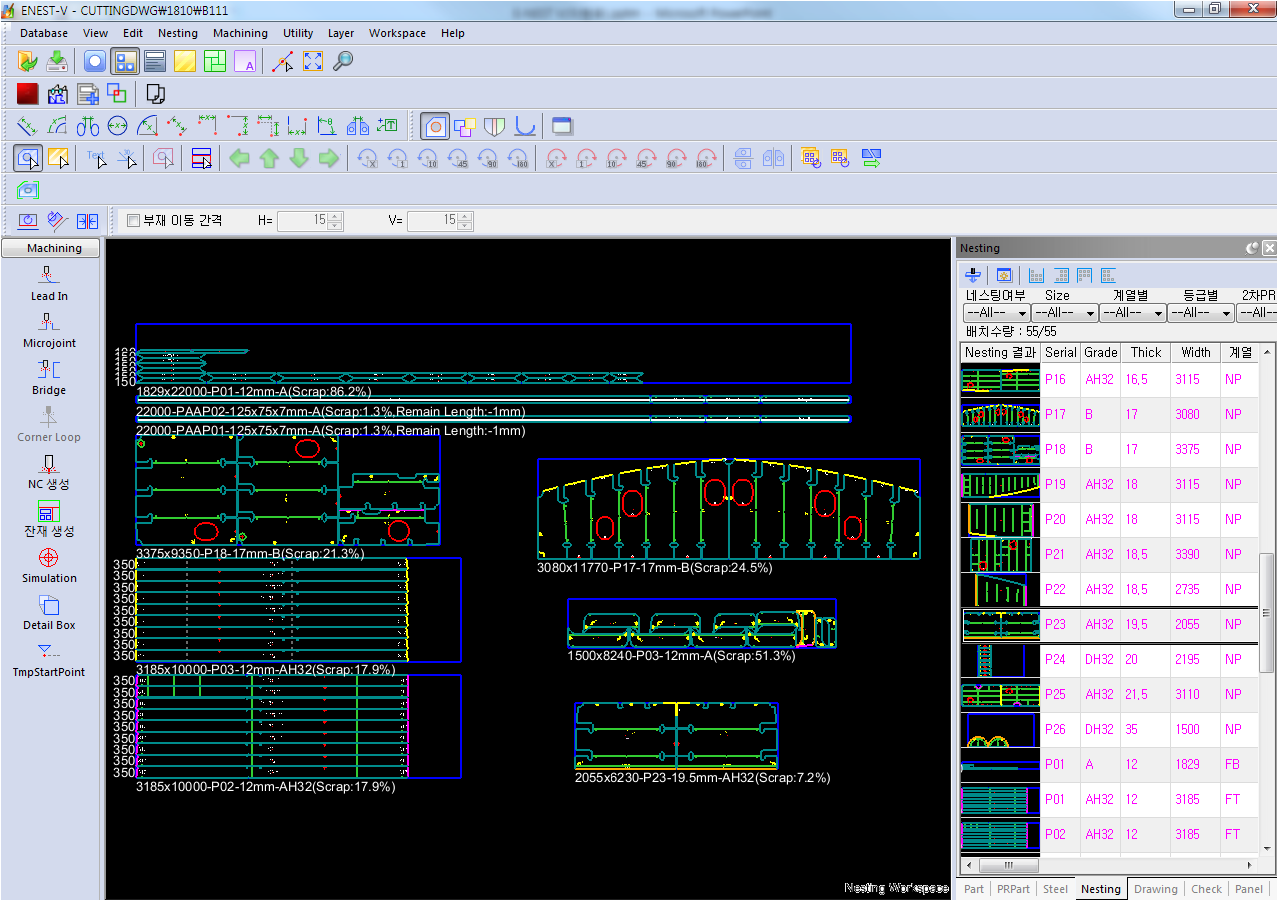
Task: Click the Text select cursor tool
Action: point(97,158)
